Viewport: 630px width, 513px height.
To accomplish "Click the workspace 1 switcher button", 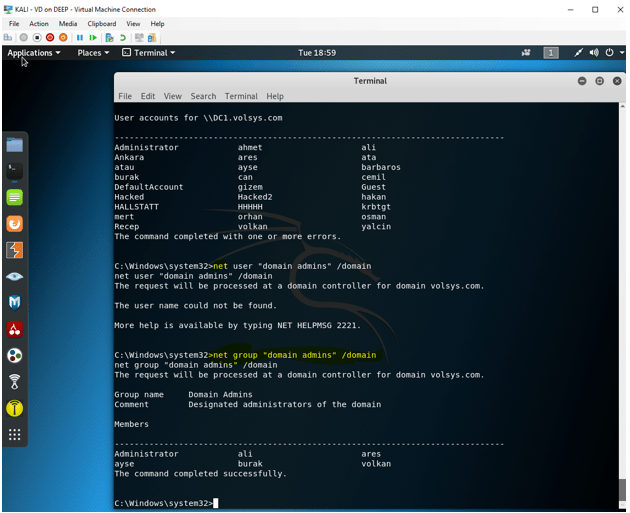I will (551, 52).
